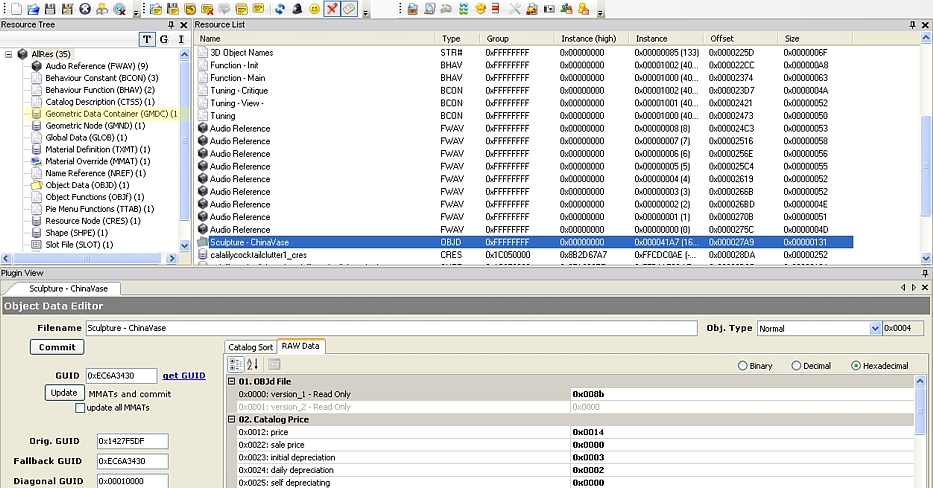933x488 pixels.
Task: Switch property grid to categorized view
Action: tap(237, 364)
